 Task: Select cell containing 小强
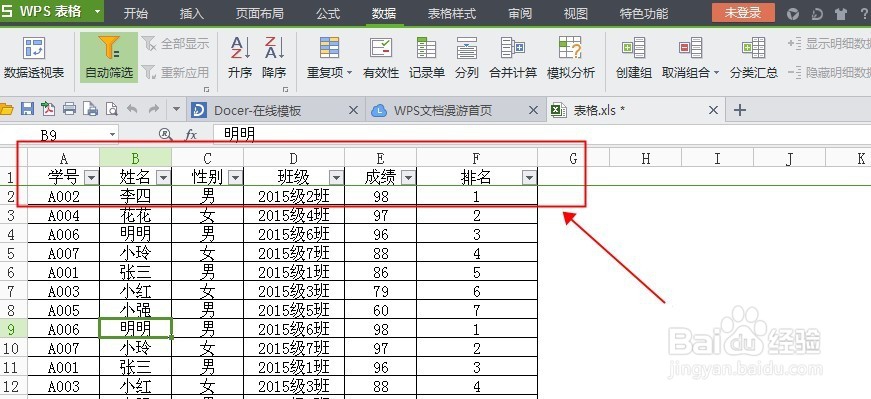136,310
